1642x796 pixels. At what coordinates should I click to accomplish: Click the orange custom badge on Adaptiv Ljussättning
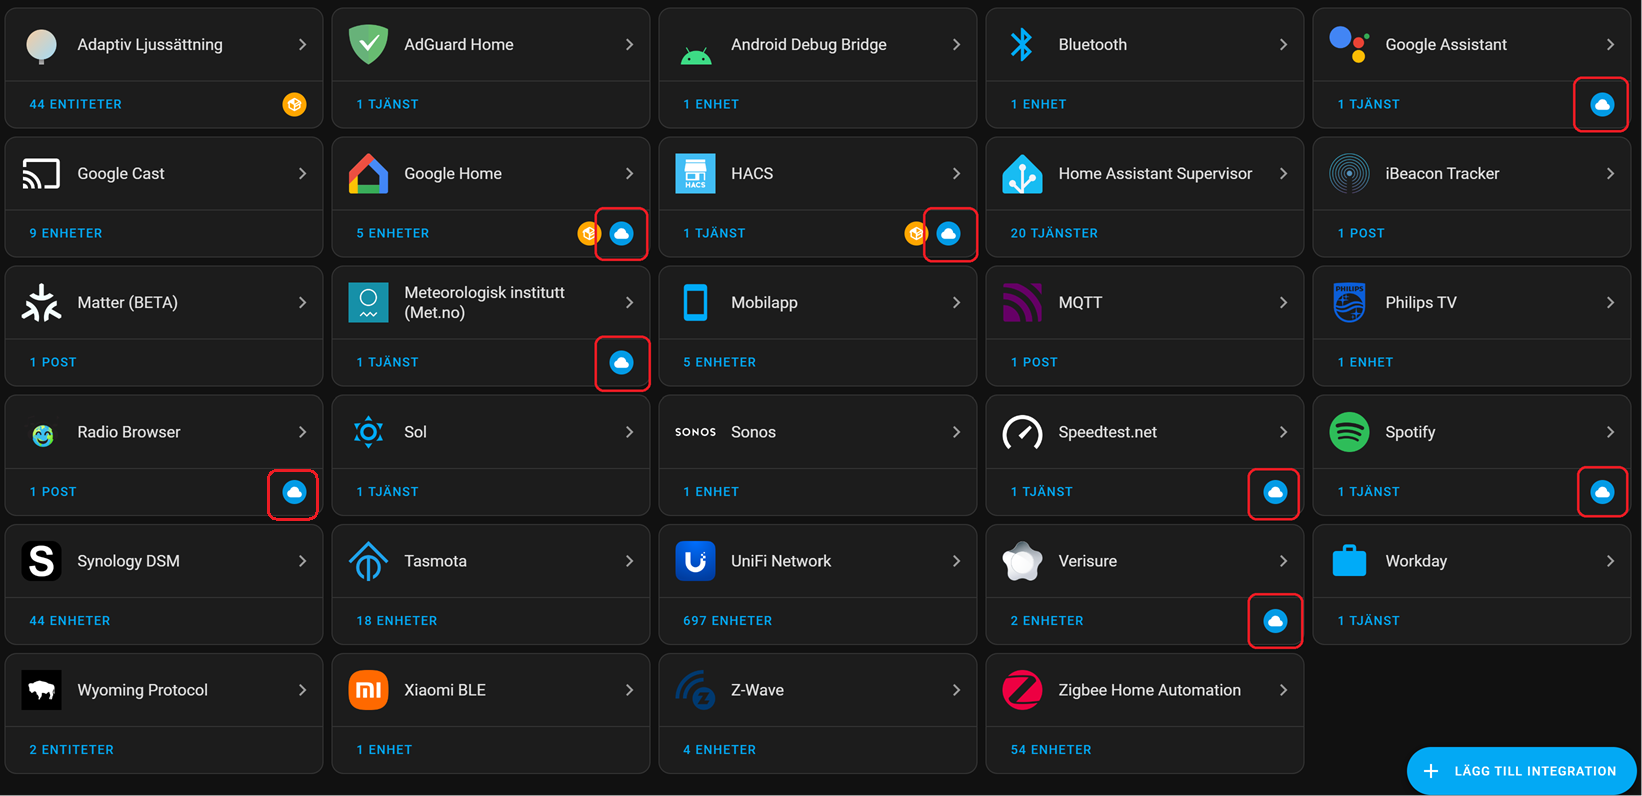[x=294, y=104]
